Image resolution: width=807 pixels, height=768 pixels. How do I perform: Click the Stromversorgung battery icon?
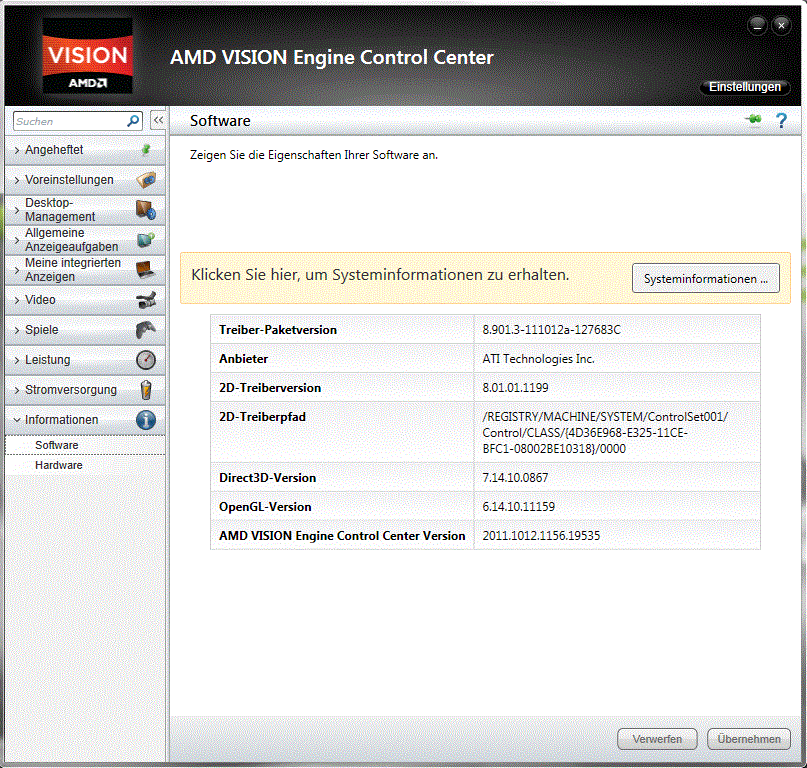click(x=146, y=390)
